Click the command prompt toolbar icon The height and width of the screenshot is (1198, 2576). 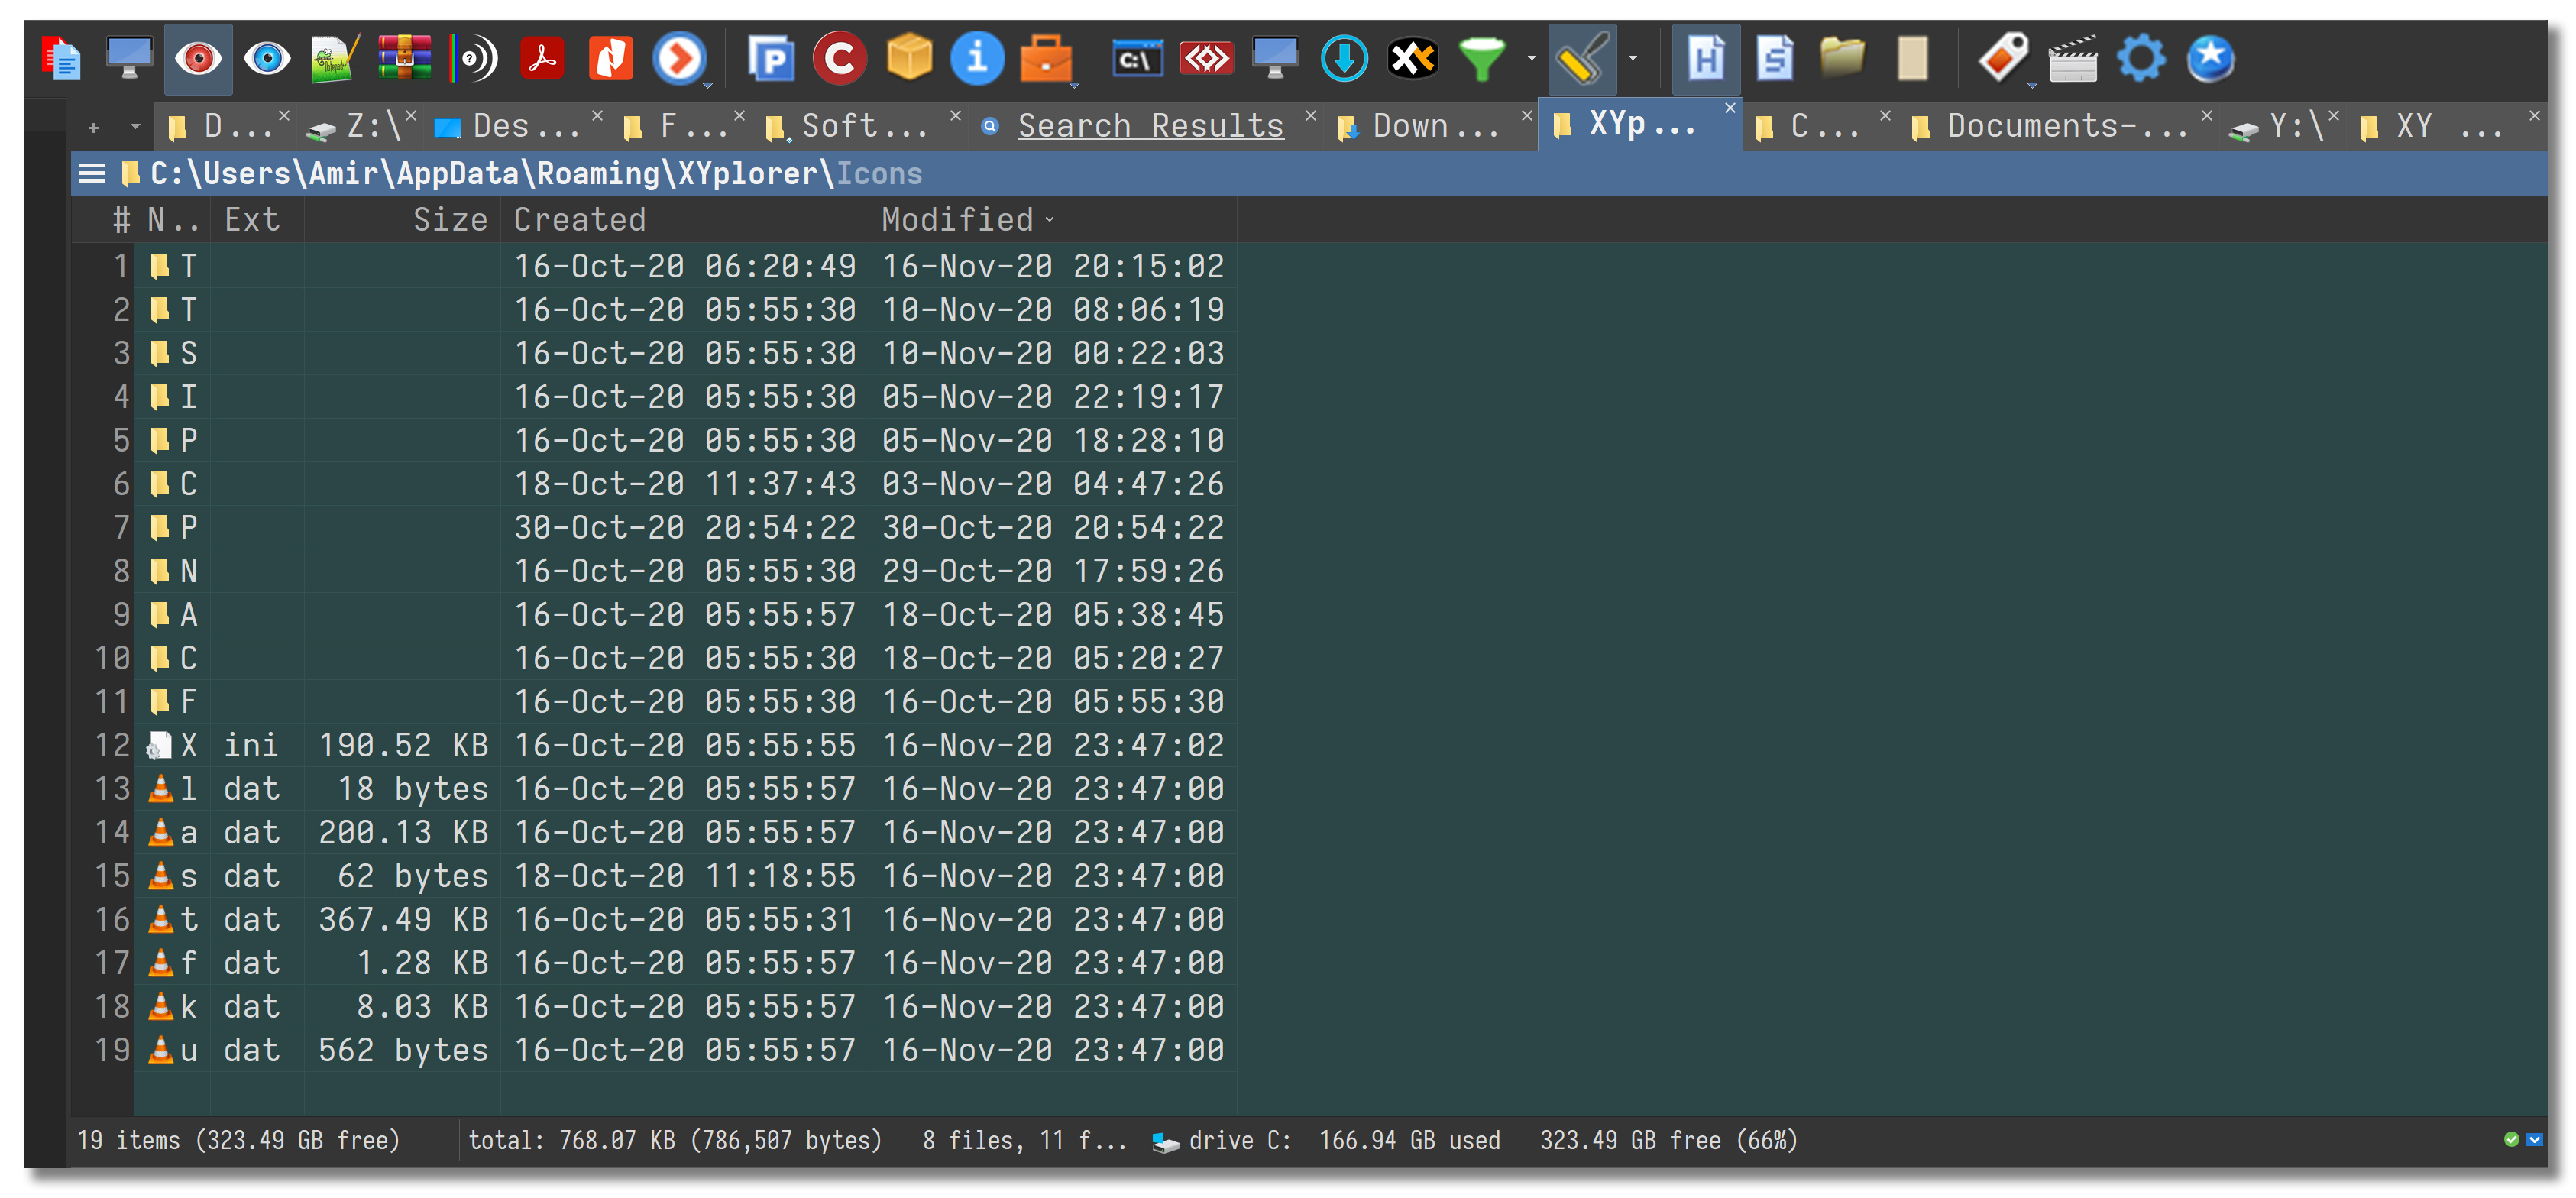(1138, 58)
